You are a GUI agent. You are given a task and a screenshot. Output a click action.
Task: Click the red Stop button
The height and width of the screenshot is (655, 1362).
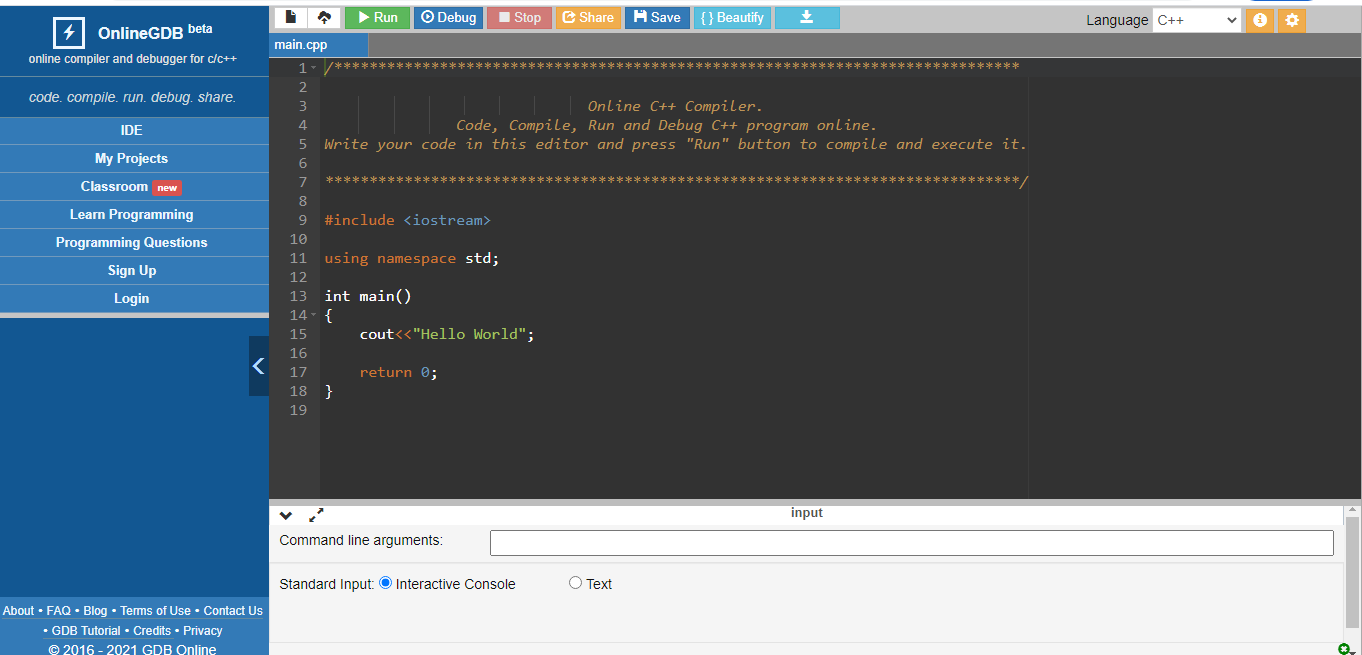[x=519, y=17]
